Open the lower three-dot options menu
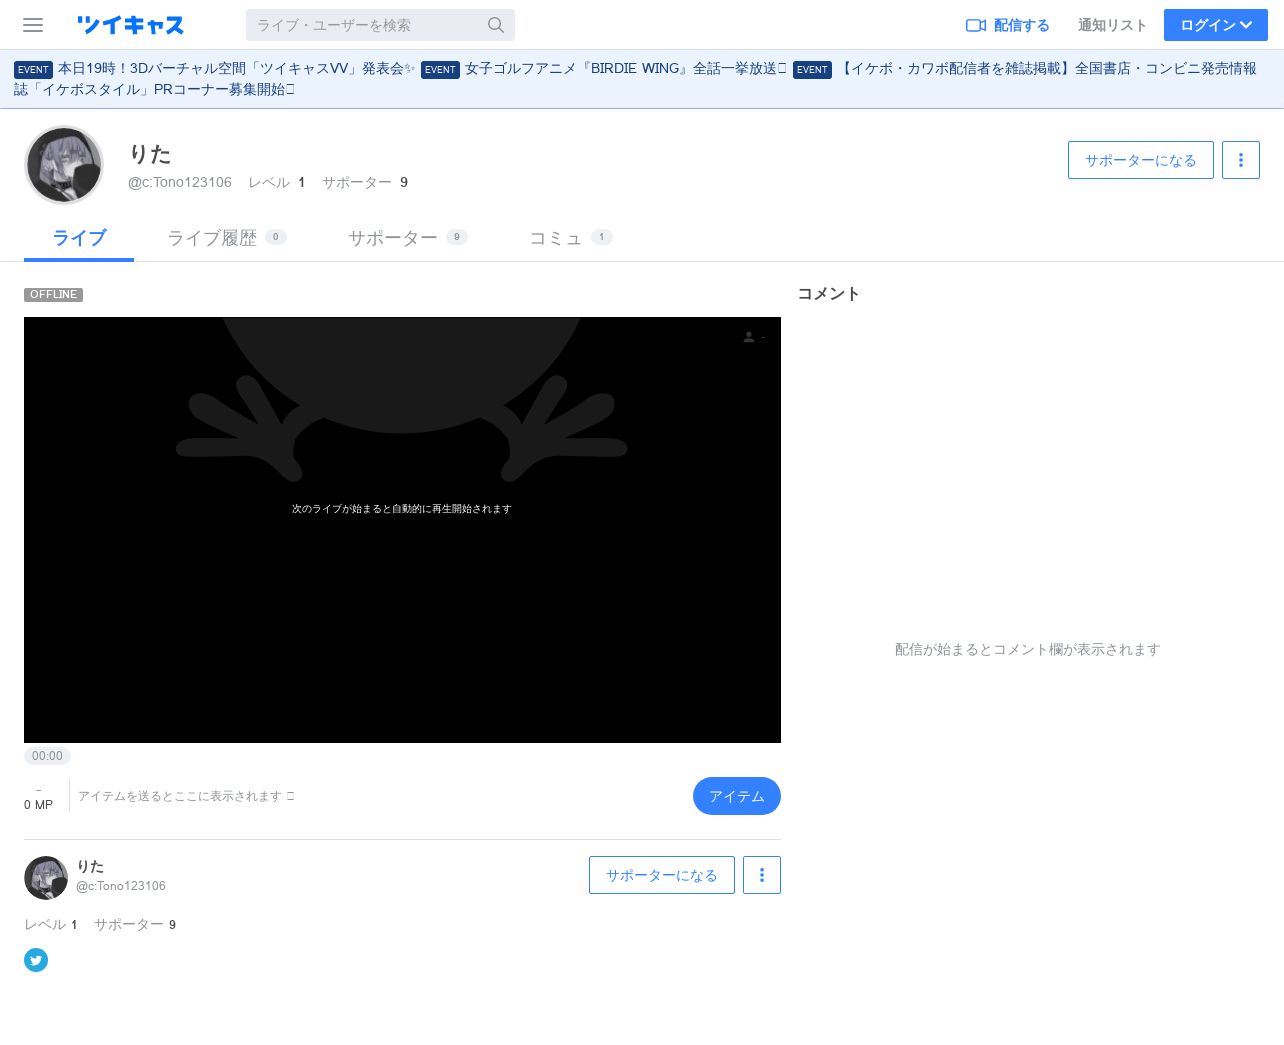 (x=762, y=875)
